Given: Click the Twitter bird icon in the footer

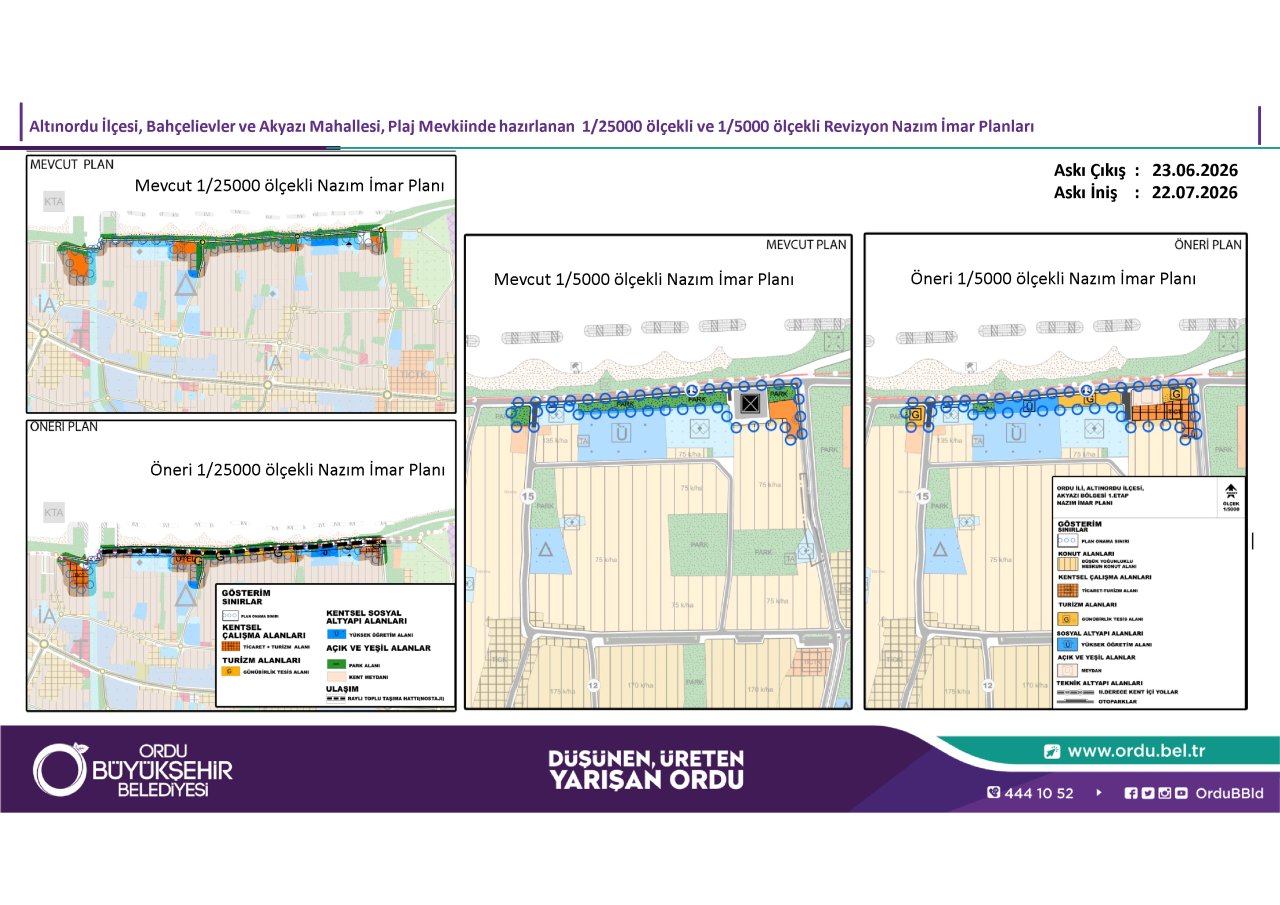Looking at the screenshot, I should (1148, 793).
